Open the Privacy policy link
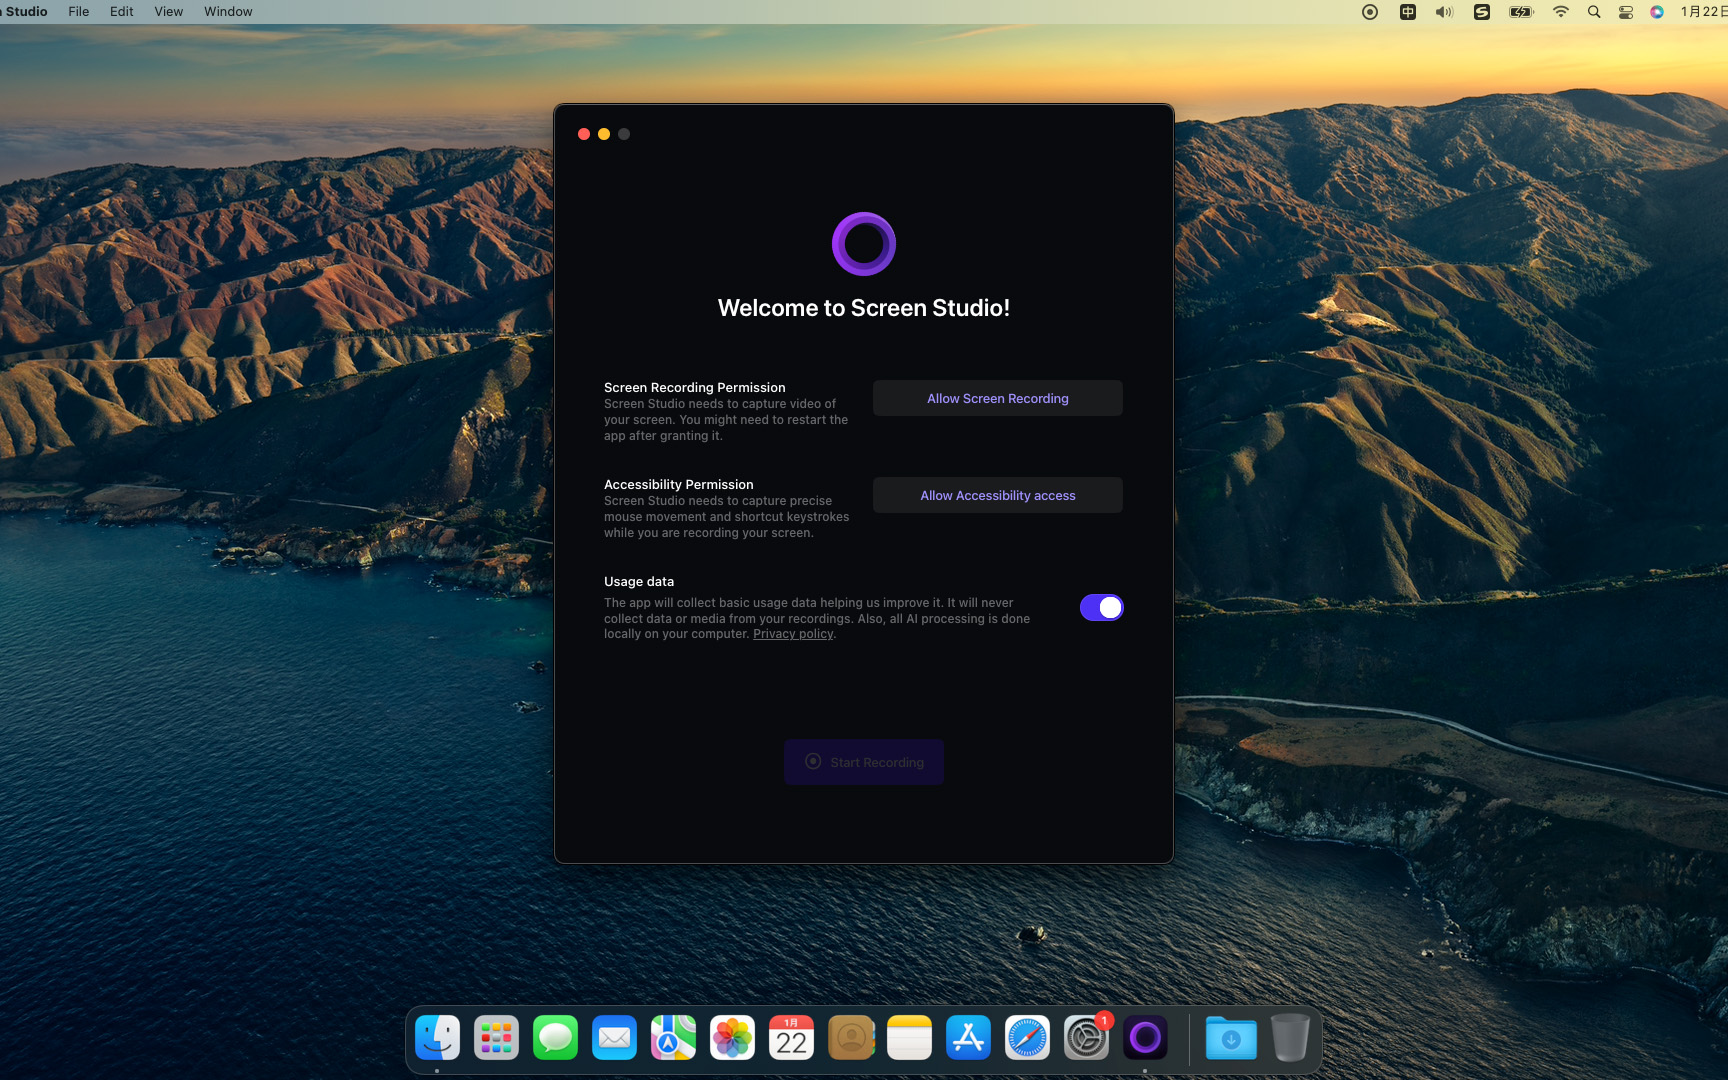1728x1080 pixels. click(x=792, y=633)
